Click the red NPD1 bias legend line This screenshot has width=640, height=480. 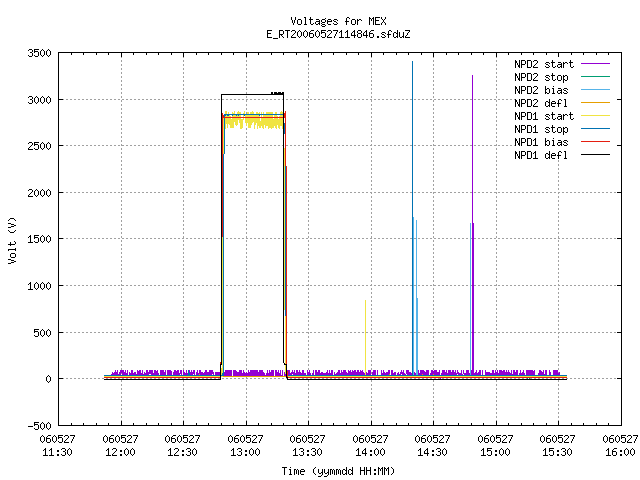click(x=595, y=142)
